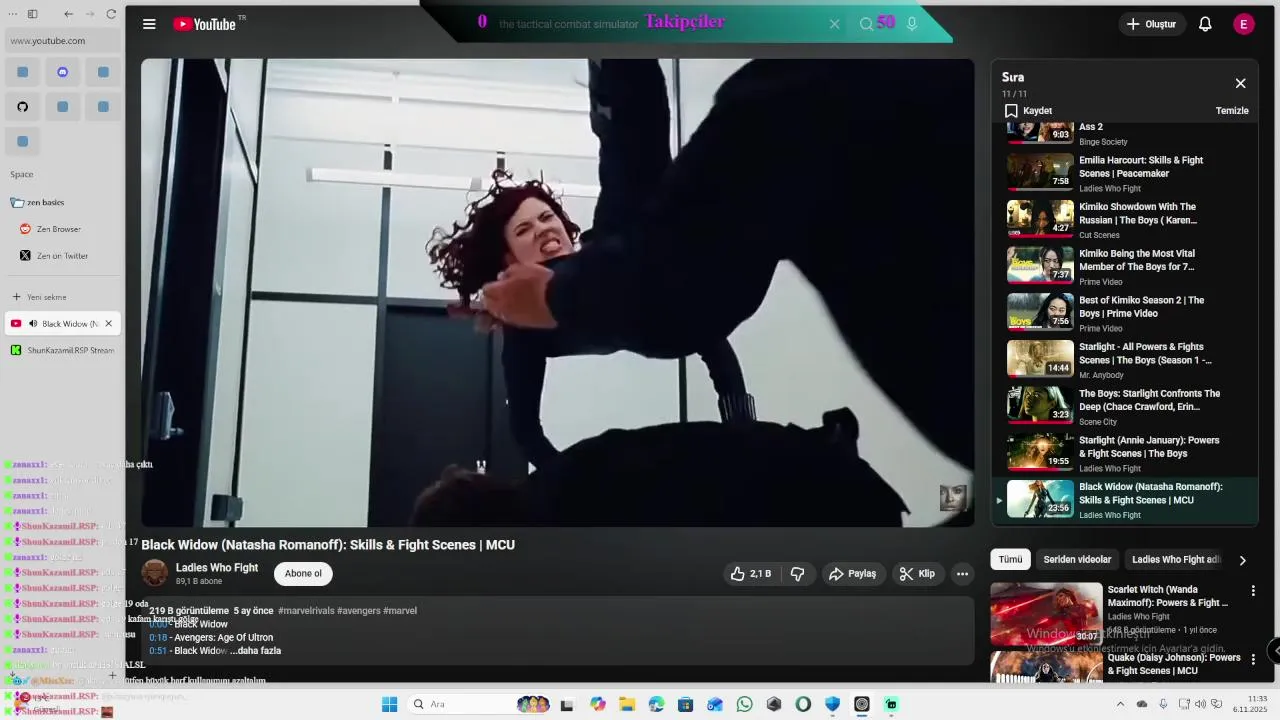Open the pinned Discord tab
This screenshot has width=1280, height=720.
[x=63, y=72]
